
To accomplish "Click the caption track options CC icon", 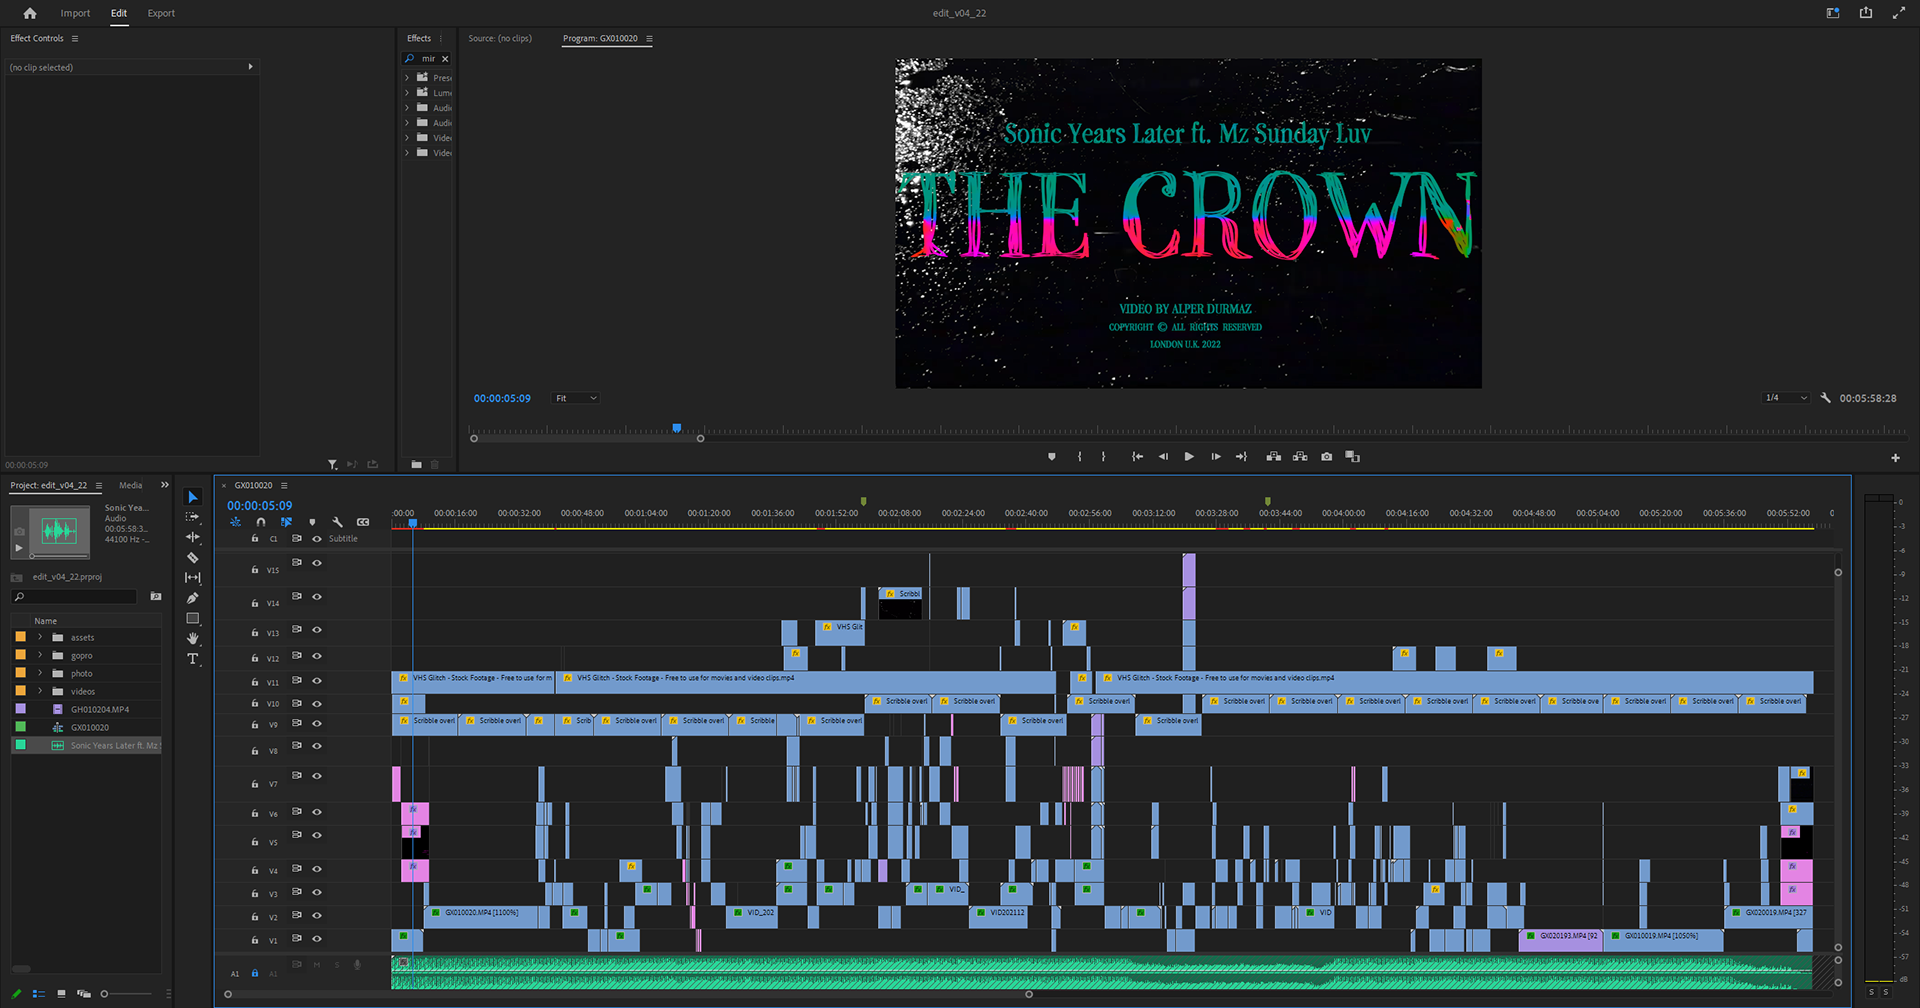I will pyautogui.click(x=363, y=522).
